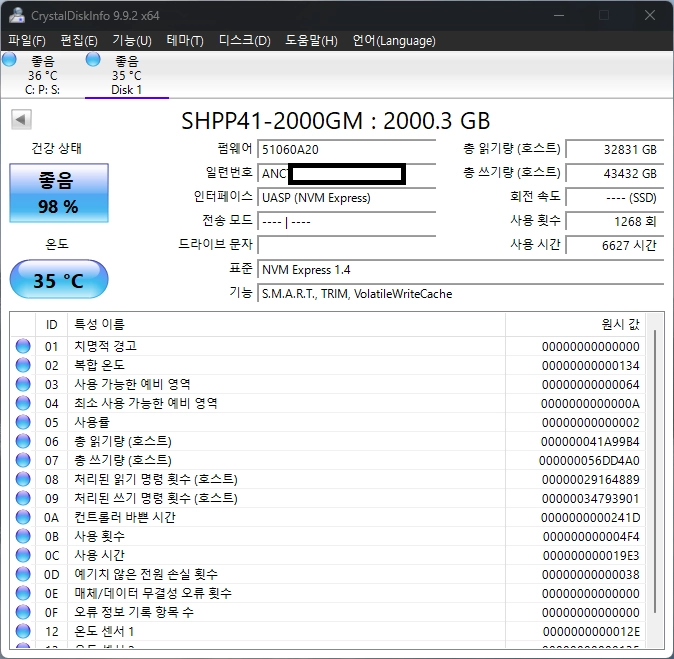
Task: Click raw value 0000000000012E
Action: (591, 631)
